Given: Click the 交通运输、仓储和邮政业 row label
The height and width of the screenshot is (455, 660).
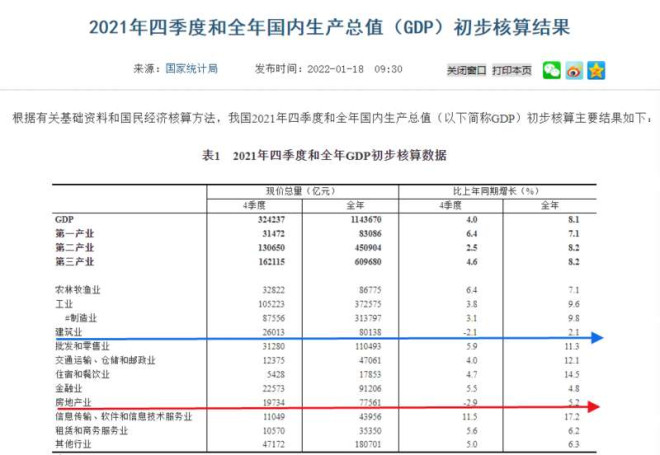Looking at the screenshot, I should (x=105, y=360).
